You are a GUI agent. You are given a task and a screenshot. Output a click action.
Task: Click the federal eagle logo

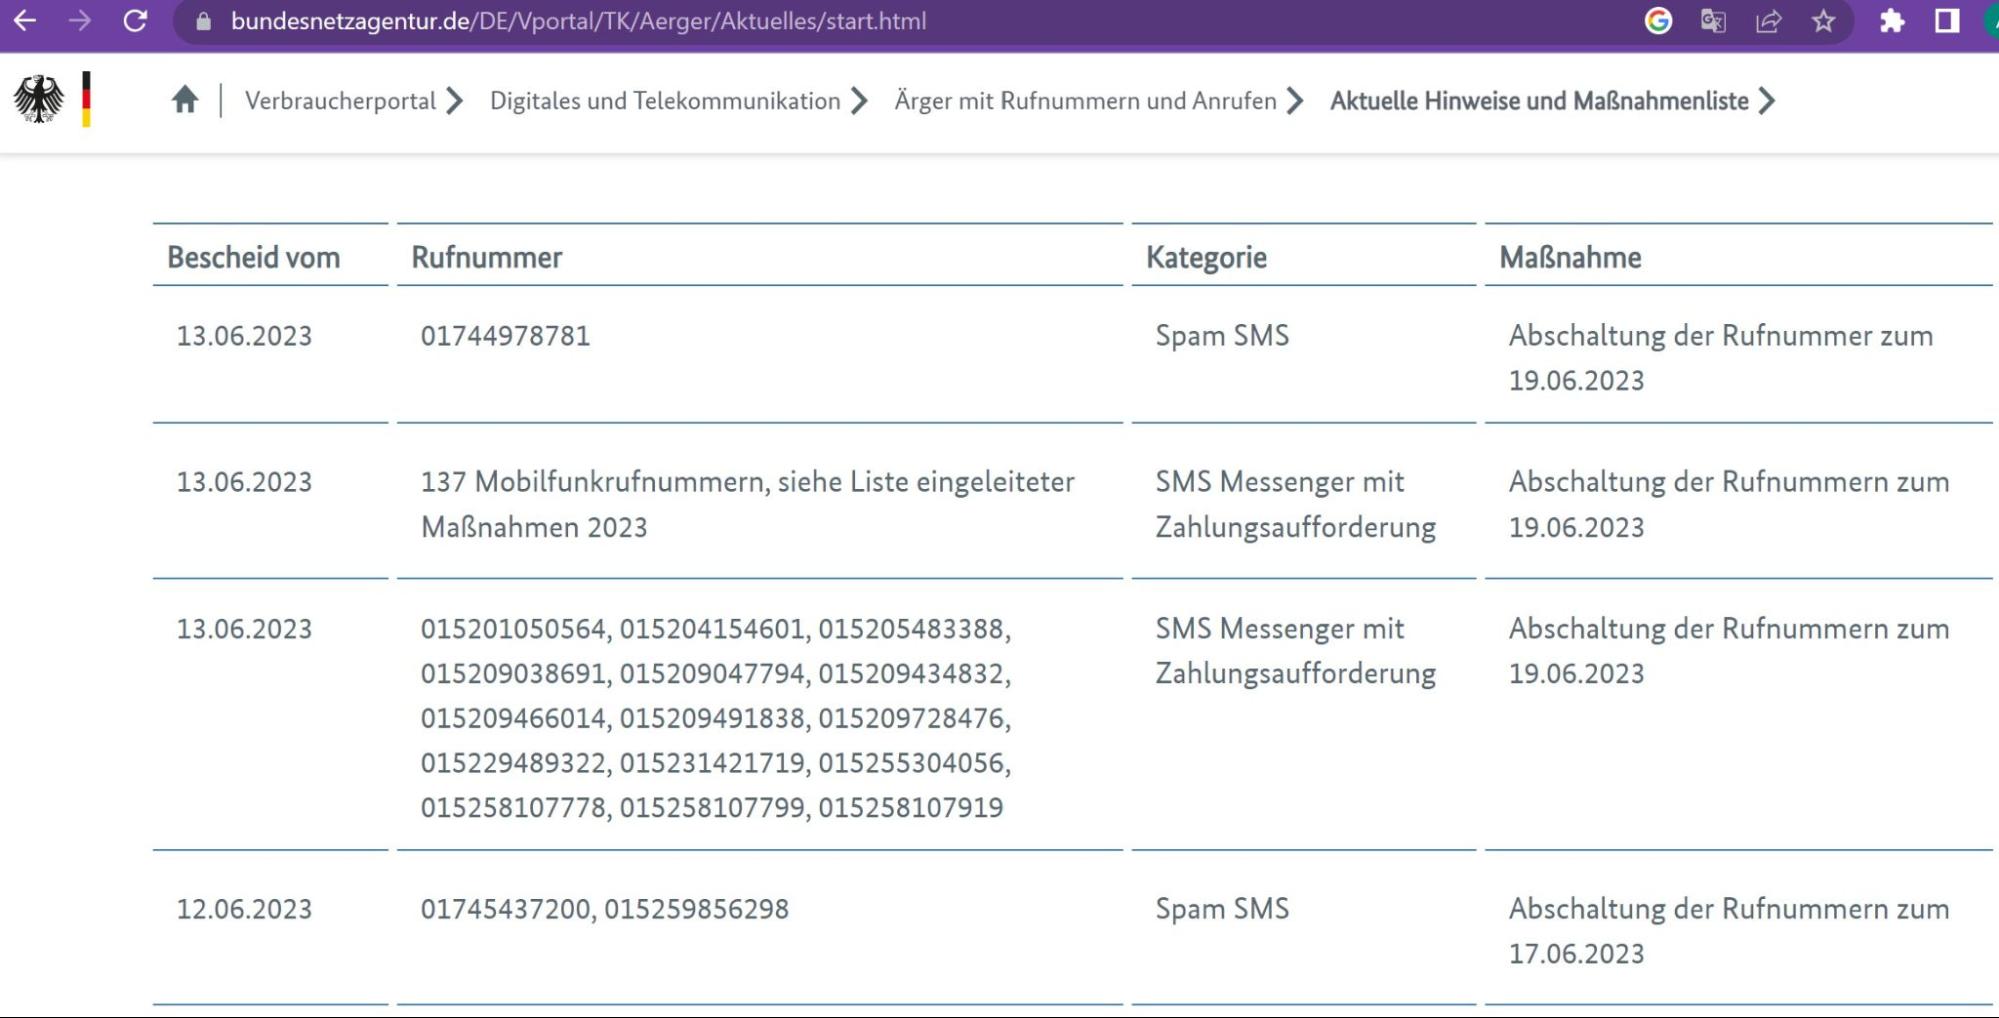pyautogui.click(x=38, y=99)
